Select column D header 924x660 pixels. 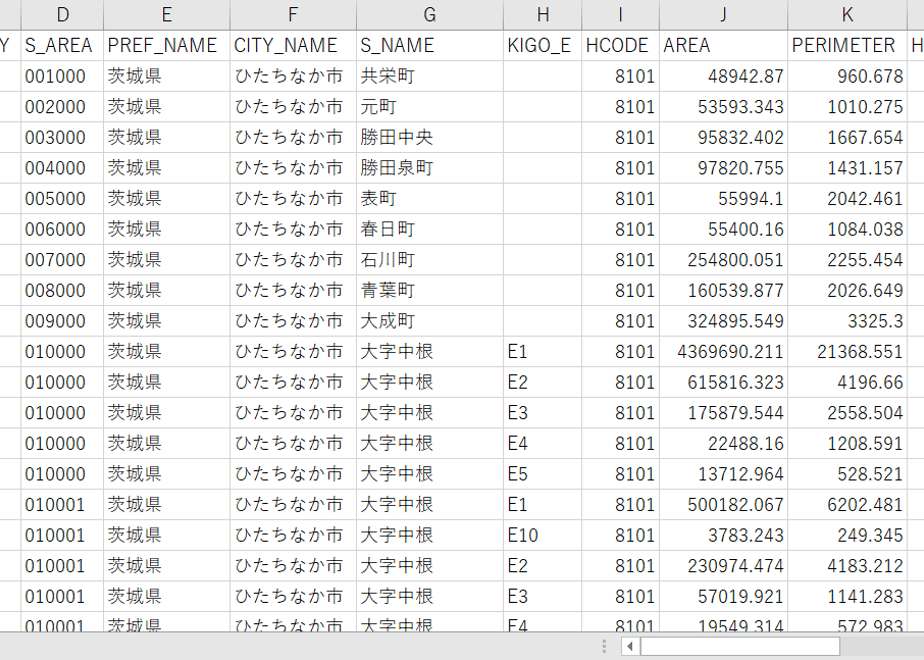pyautogui.click(x=62, y=15)
